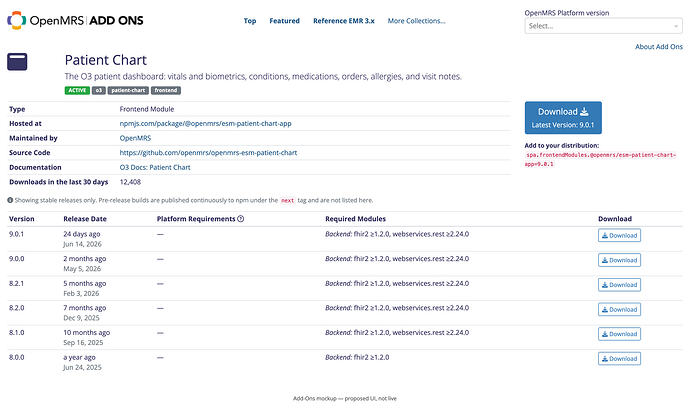This screenshot has height=408, width=690.
Task: Click the patient-chart tag
Action: pos(128,90)
